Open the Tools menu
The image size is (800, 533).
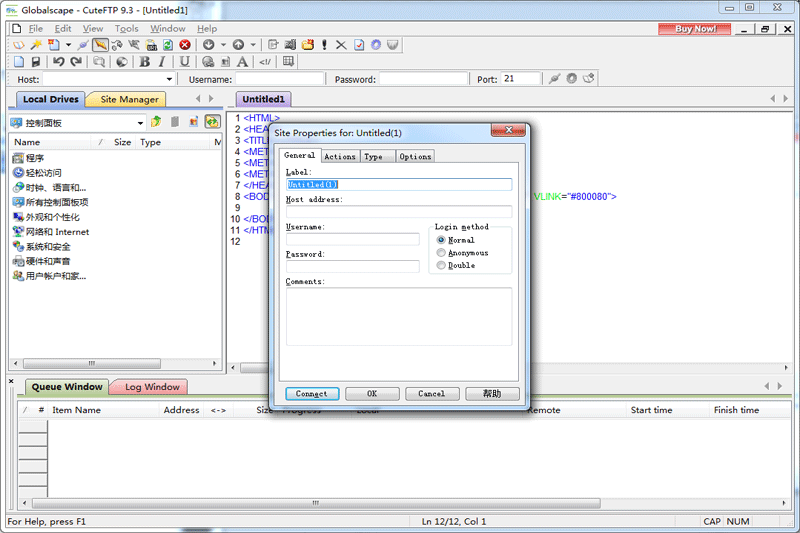(126, 29)
